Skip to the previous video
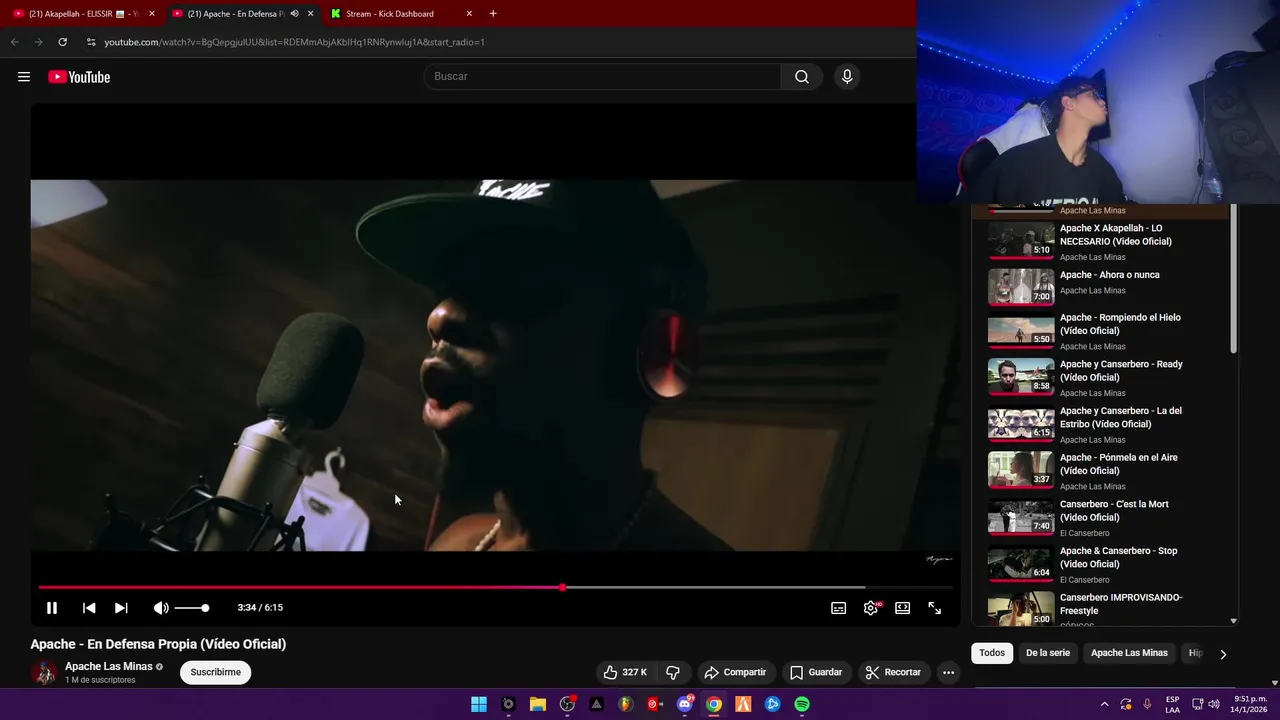 (89, 608)
